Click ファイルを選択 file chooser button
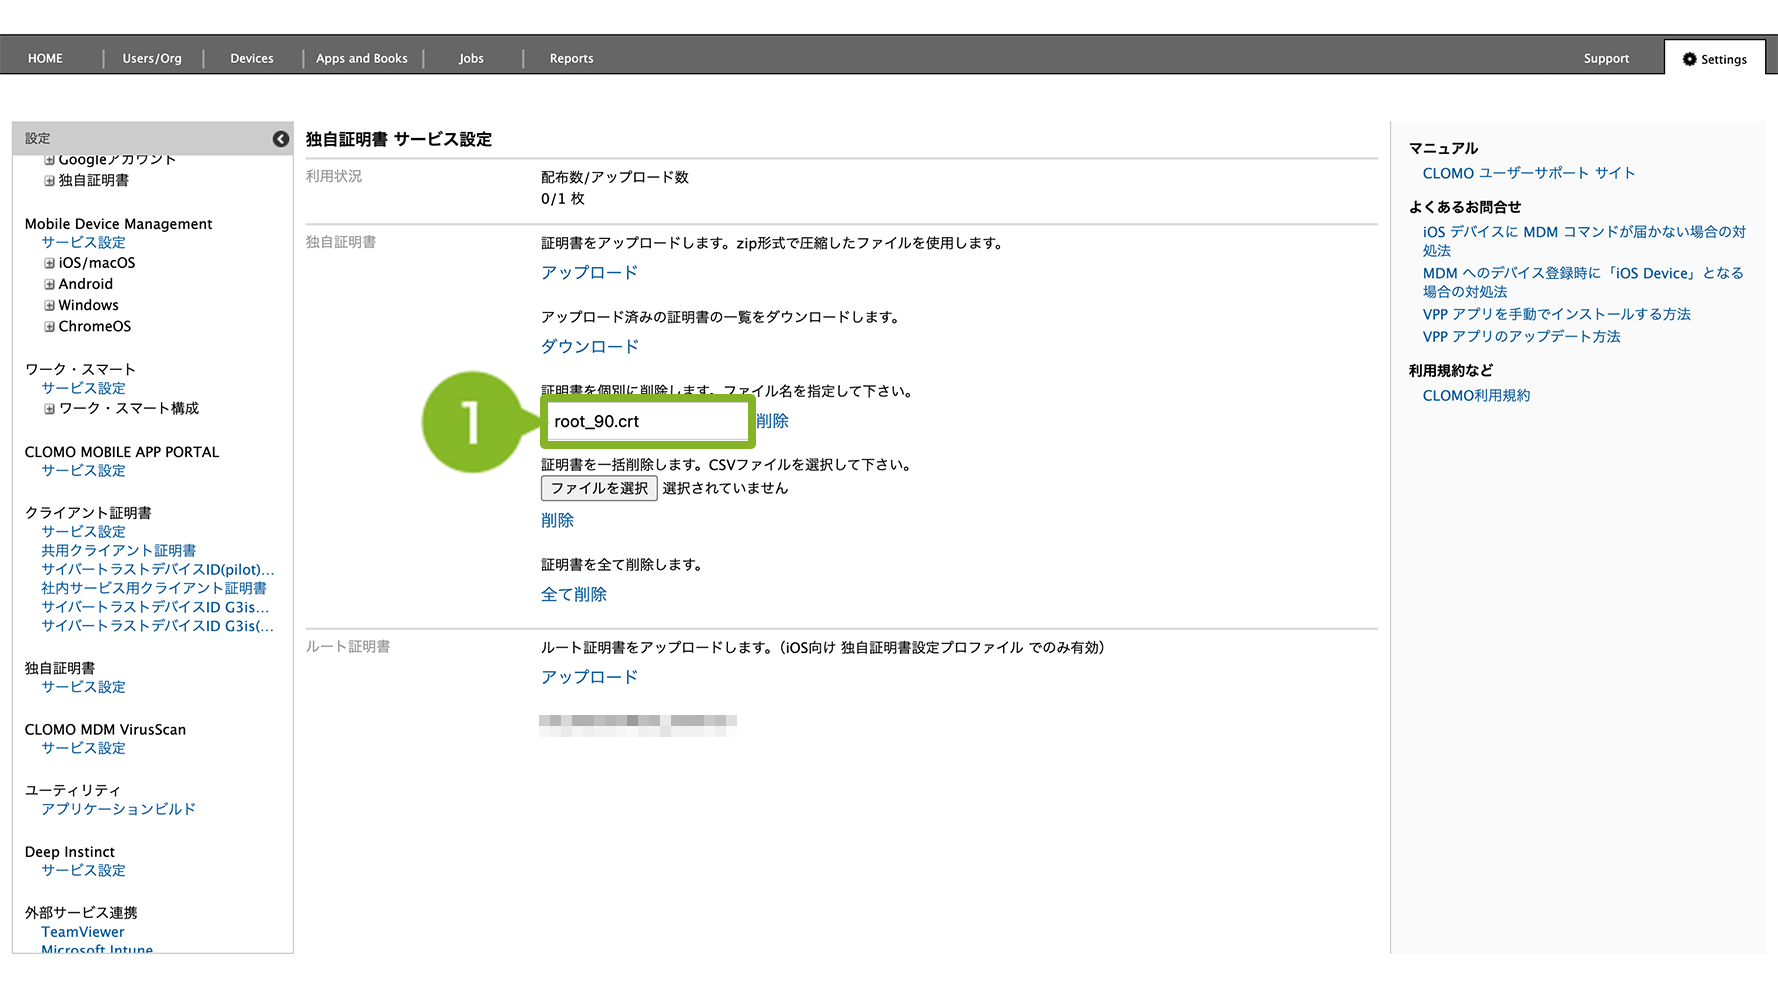This screenshot has height=1000, width=1778. coord(598,488)
